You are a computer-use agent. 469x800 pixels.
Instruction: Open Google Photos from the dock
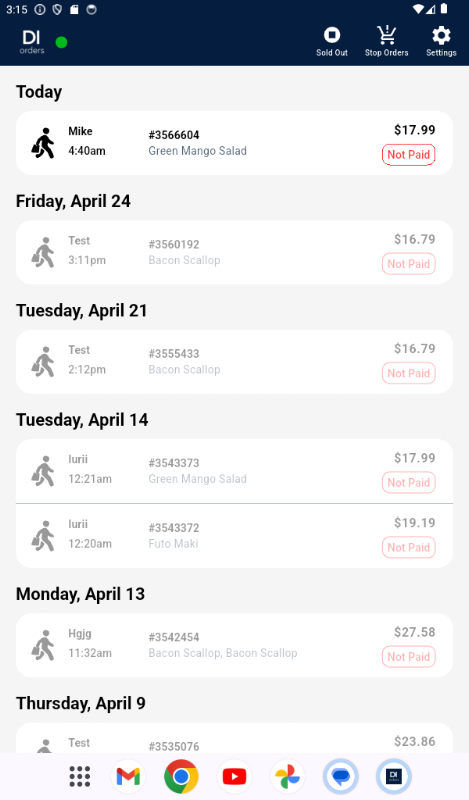287,777
